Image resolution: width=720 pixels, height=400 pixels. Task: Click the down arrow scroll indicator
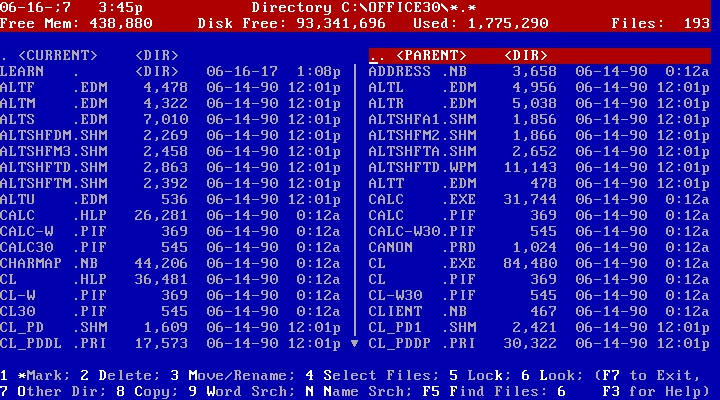(354, 343)
